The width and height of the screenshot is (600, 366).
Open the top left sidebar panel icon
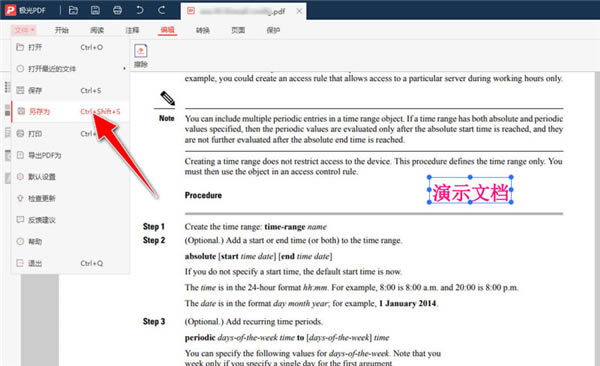tap(7, 87)
